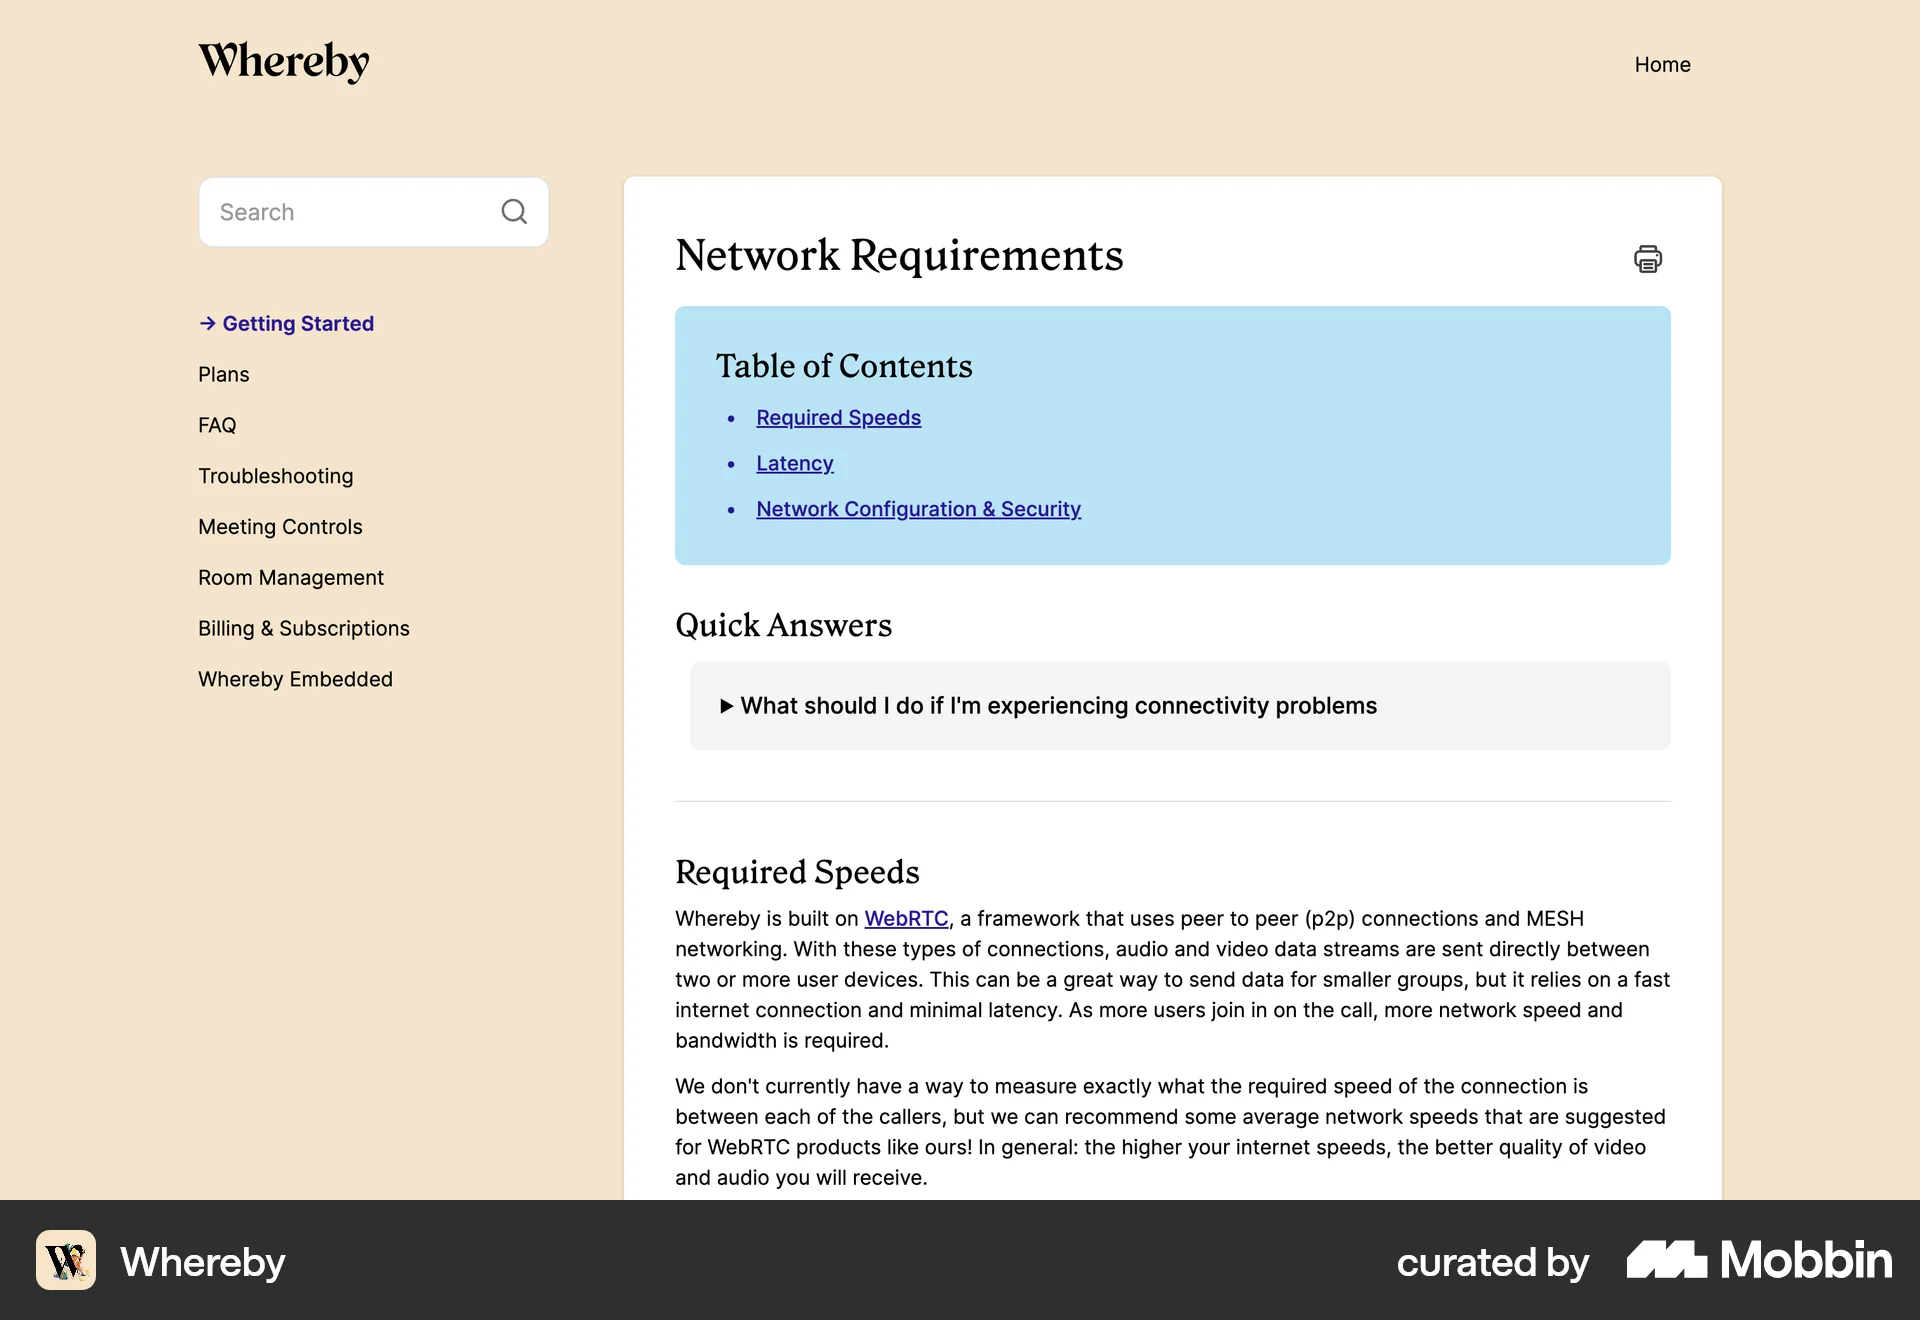Click the print icon near Network Requirements title
The width and height of the screenshot is (1920, 1320).
click(1648, 258)
